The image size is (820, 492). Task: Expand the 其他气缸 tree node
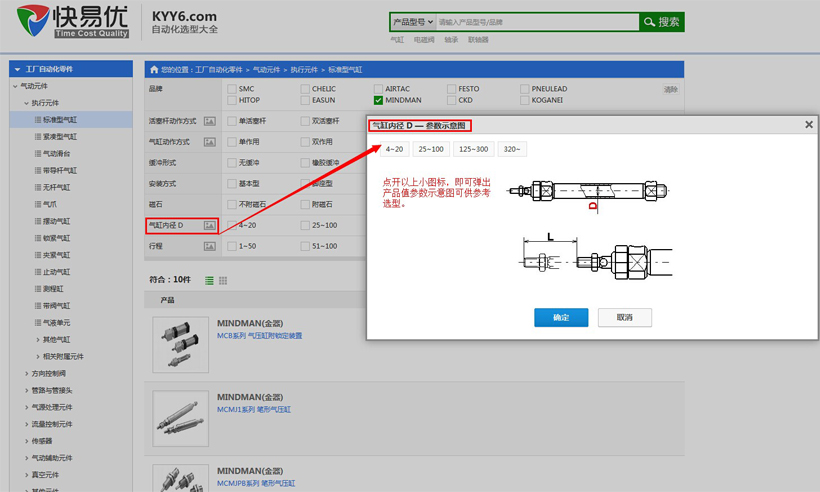[38, 340]
